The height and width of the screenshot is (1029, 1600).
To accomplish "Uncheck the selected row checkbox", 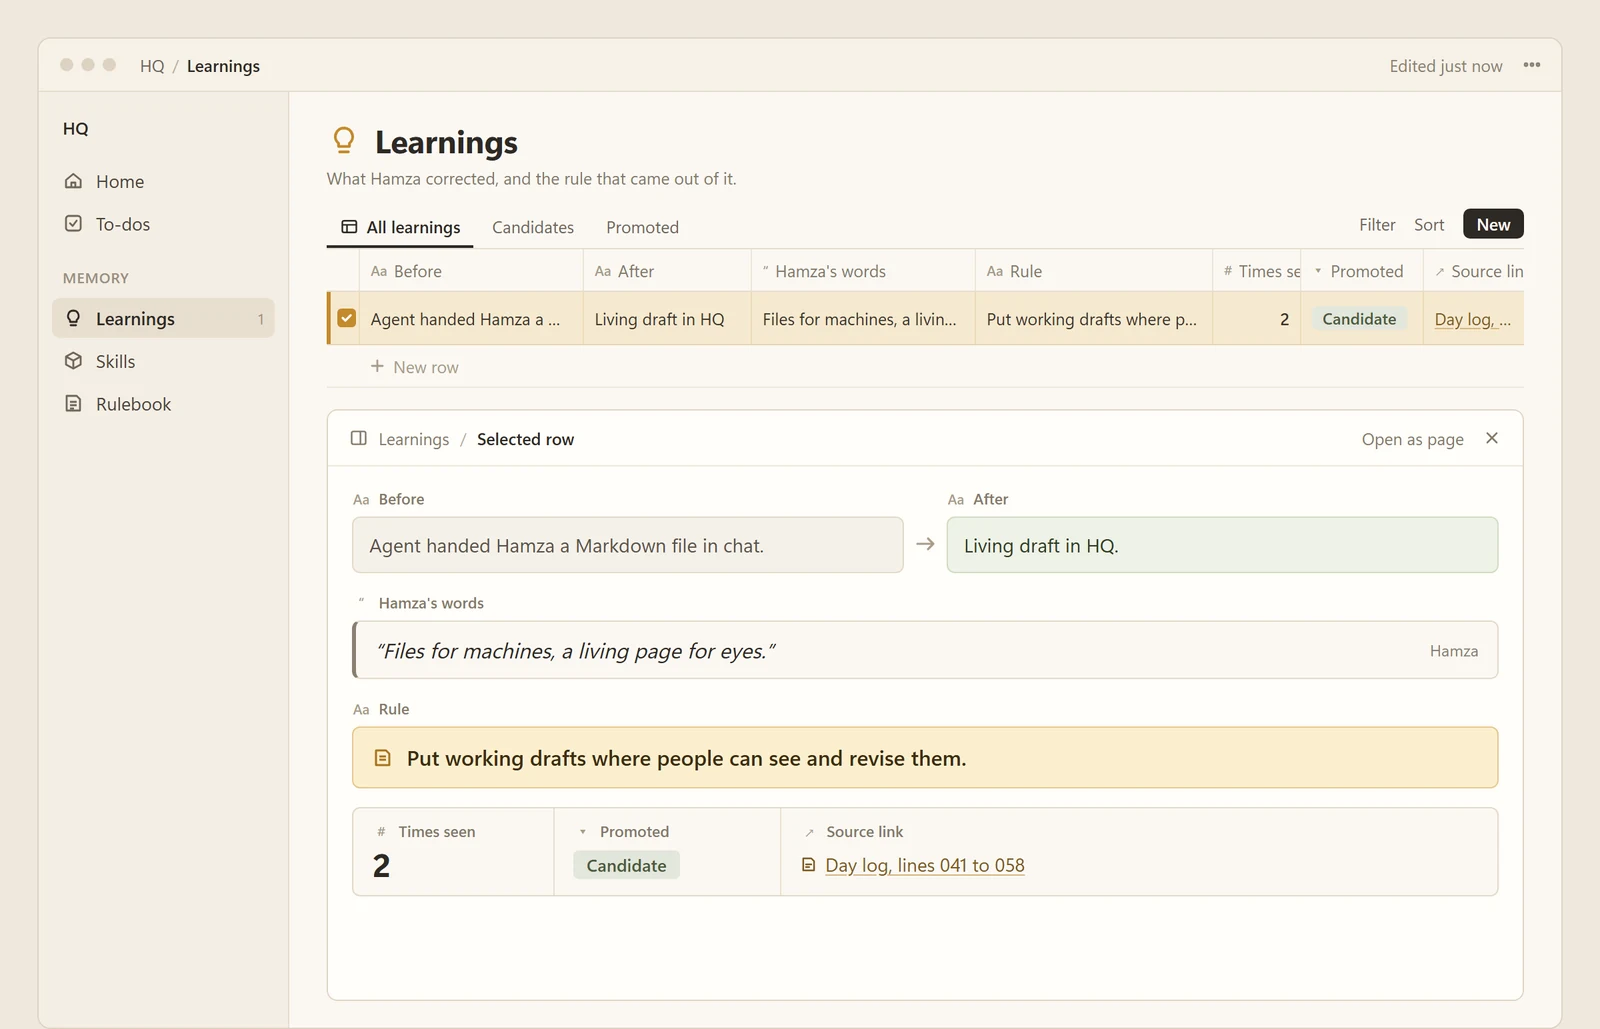I will tap(346, 318).
